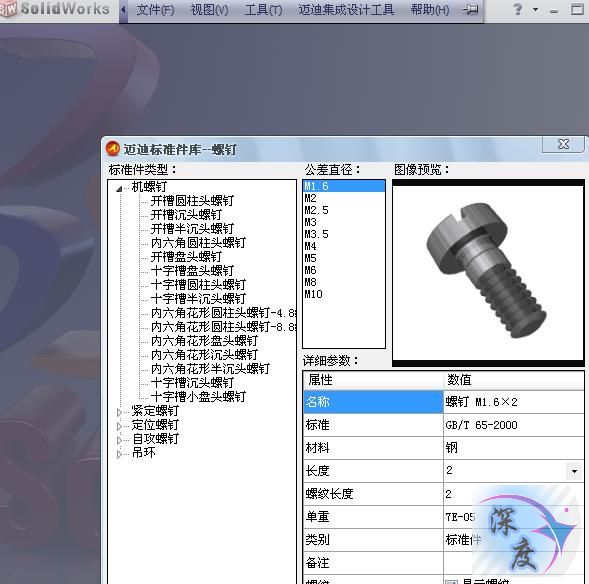
Task: Select diameter M1.6 in the list
Action: tap(344, 186)
